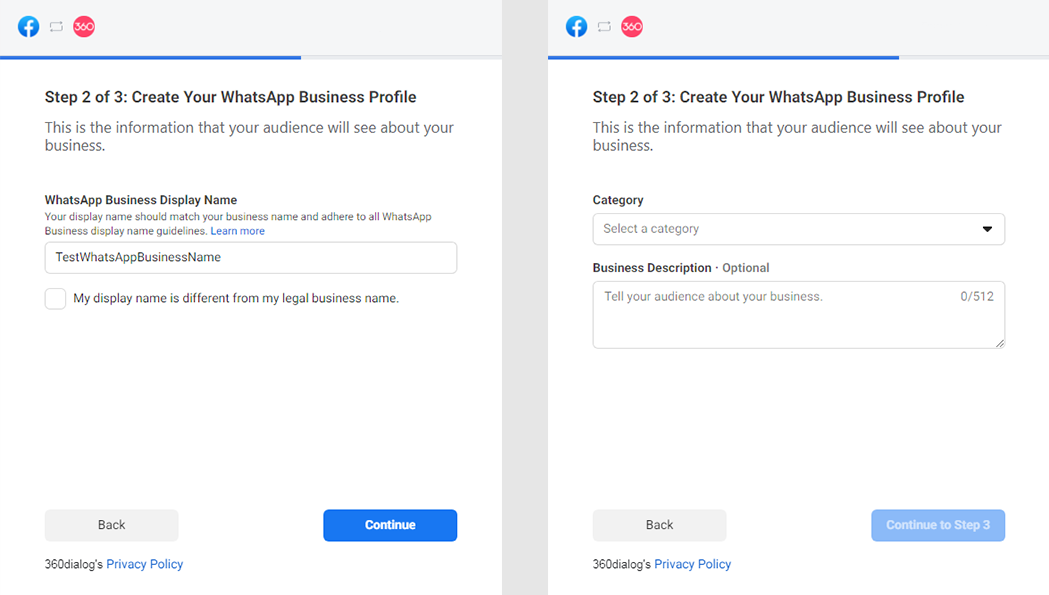Click the connection arrows icon in the Category panel

pos(604,27)
